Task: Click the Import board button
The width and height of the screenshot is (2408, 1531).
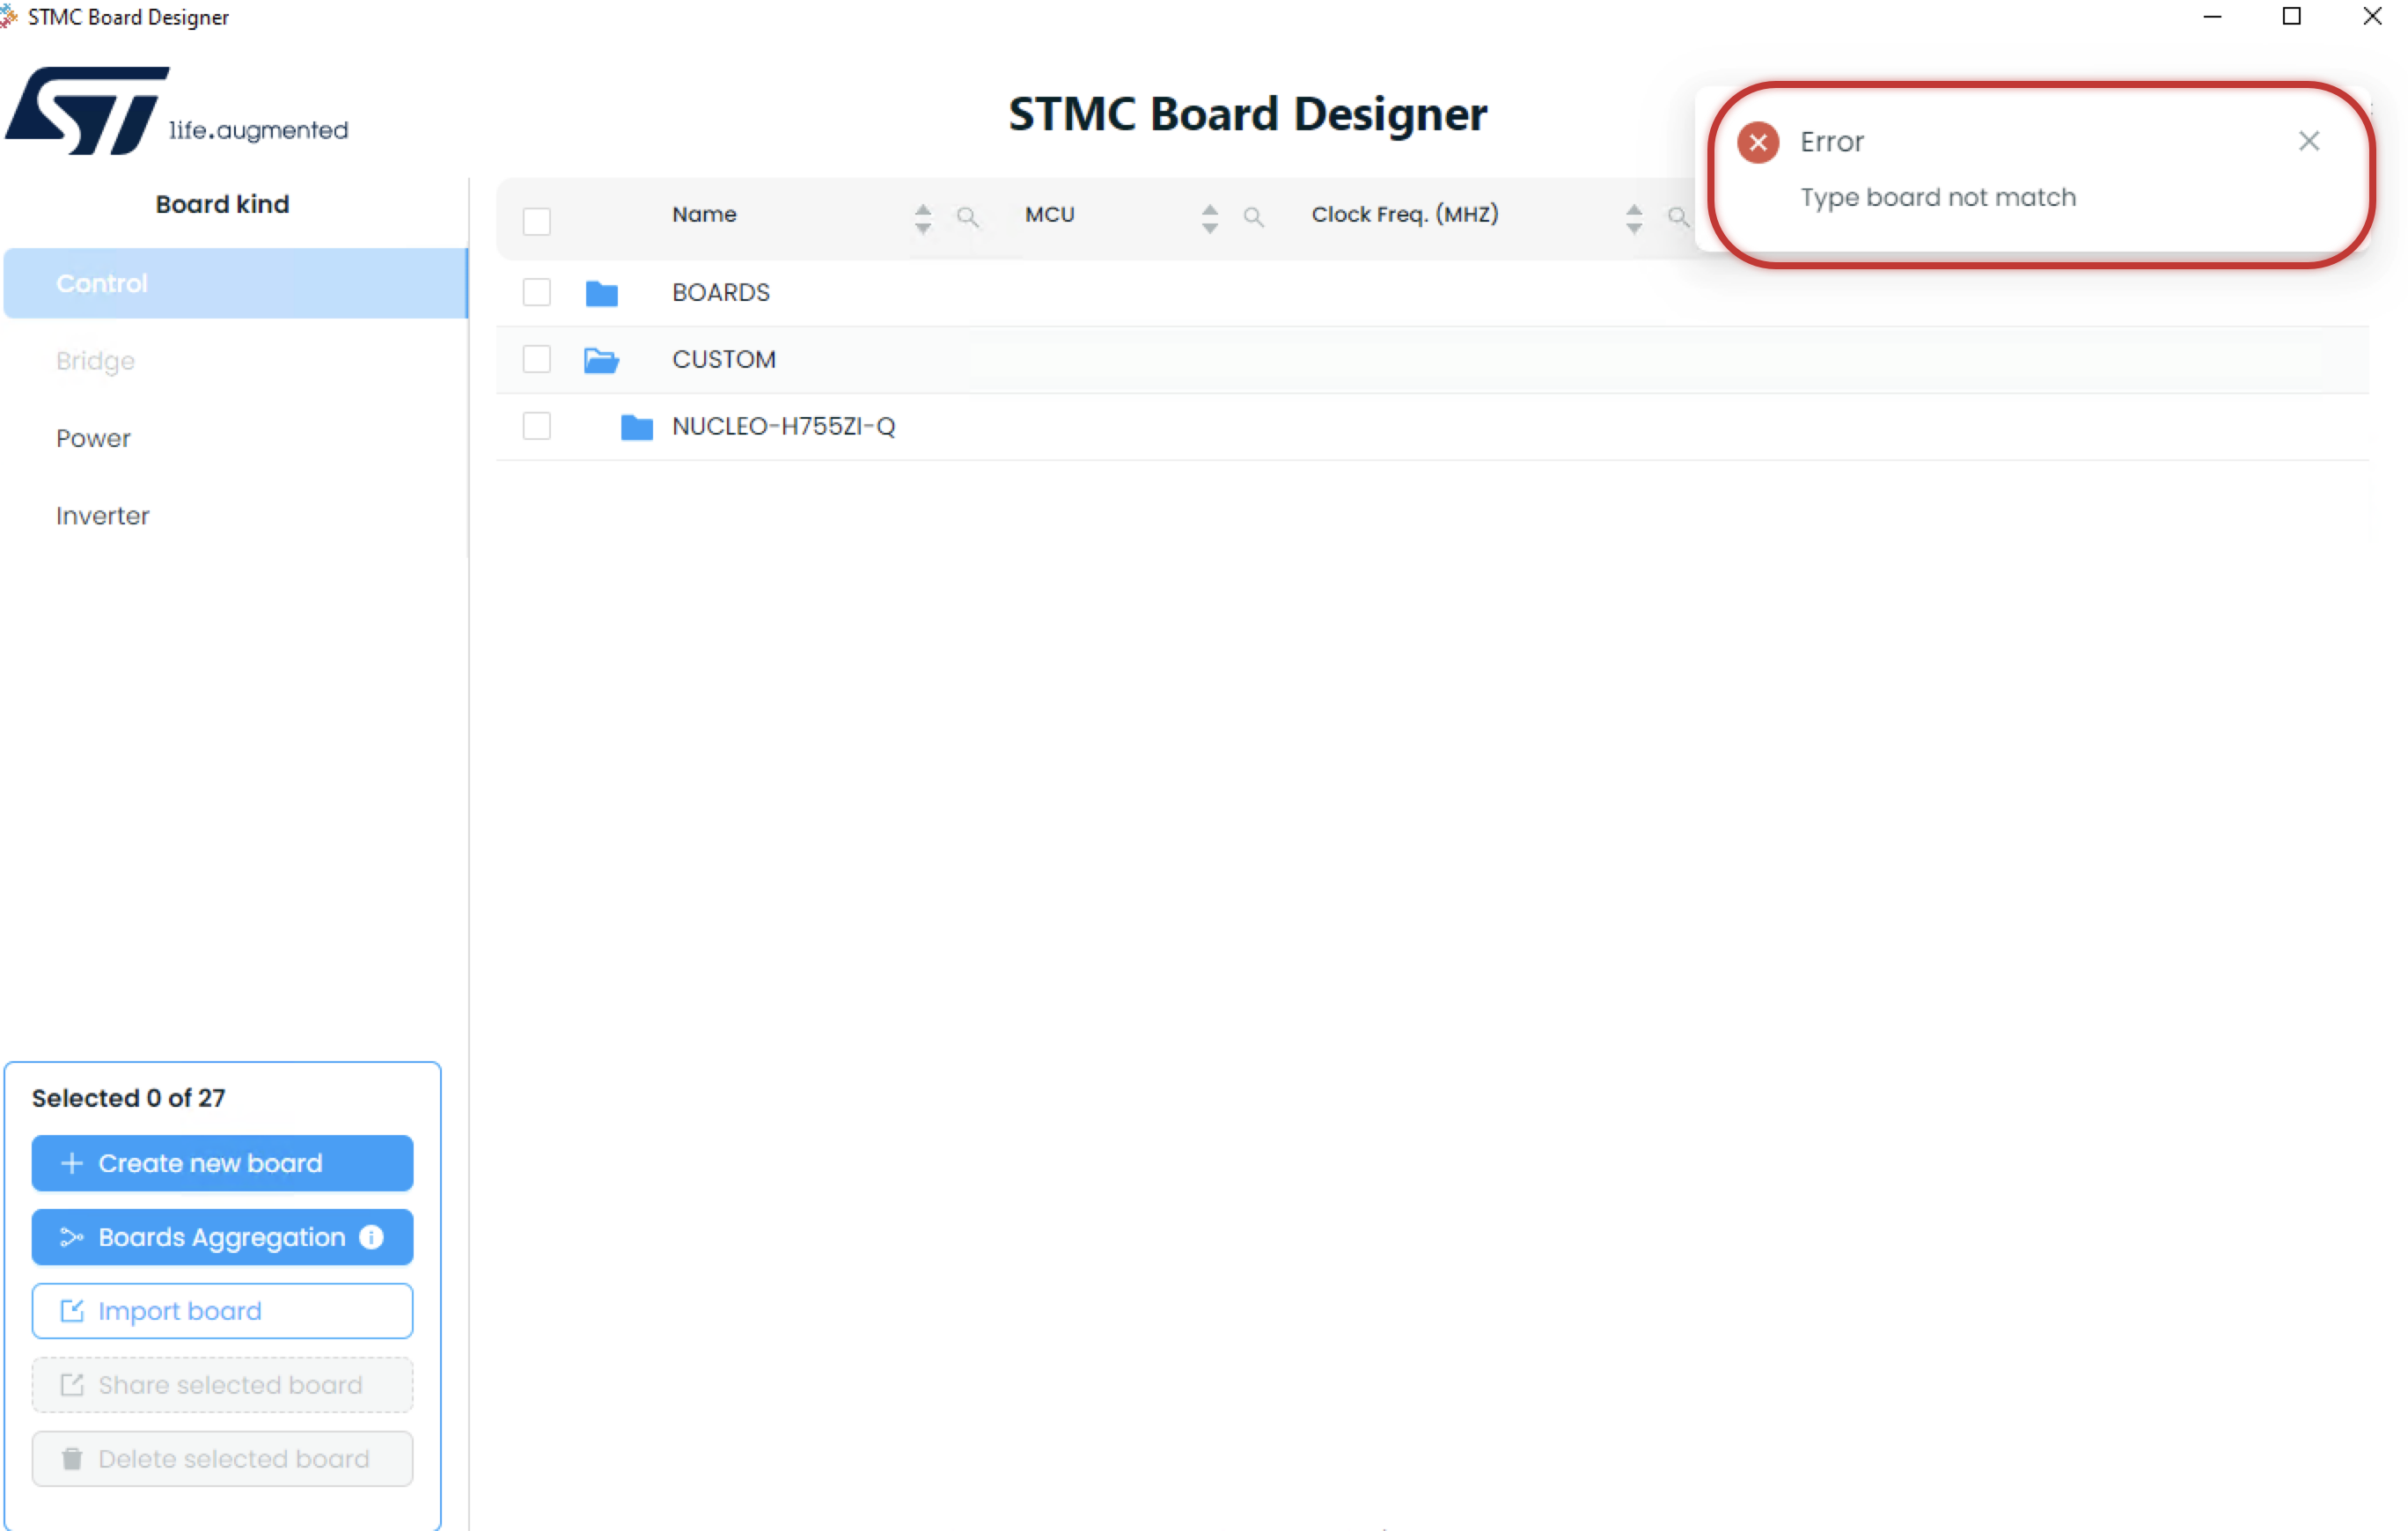Action: click(221, 1311)
